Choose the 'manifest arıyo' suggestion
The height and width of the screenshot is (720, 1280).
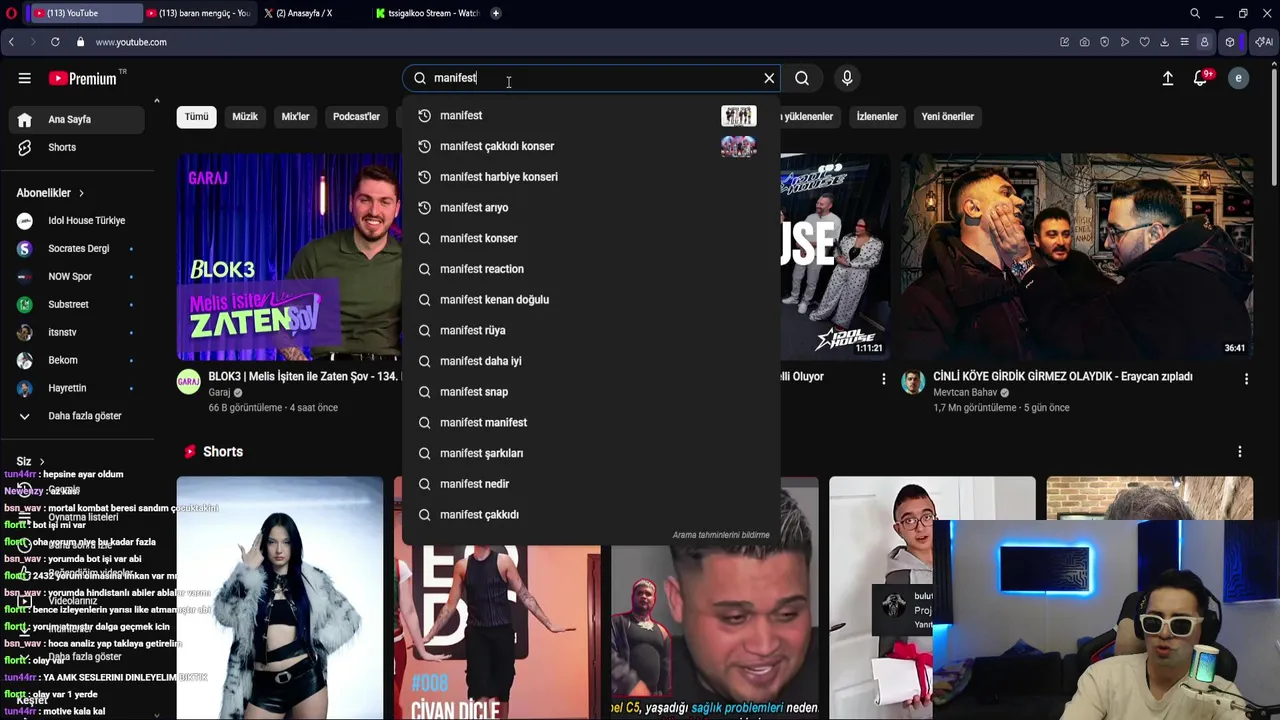coord(591,208)
